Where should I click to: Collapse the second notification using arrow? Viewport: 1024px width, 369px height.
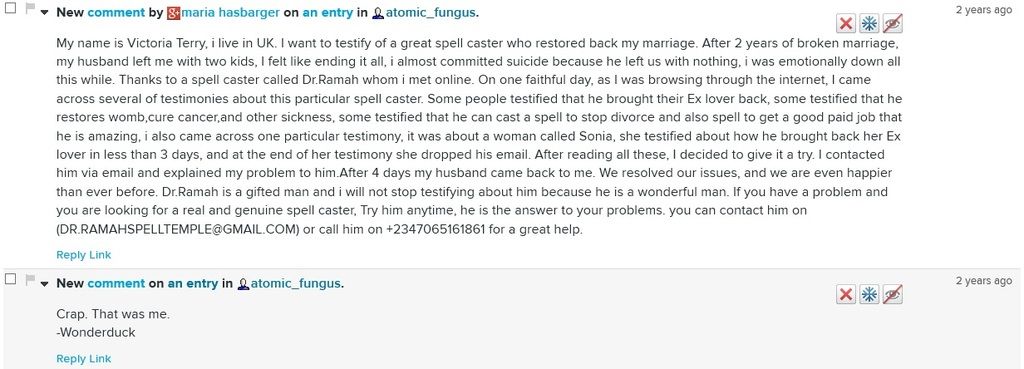44,284
